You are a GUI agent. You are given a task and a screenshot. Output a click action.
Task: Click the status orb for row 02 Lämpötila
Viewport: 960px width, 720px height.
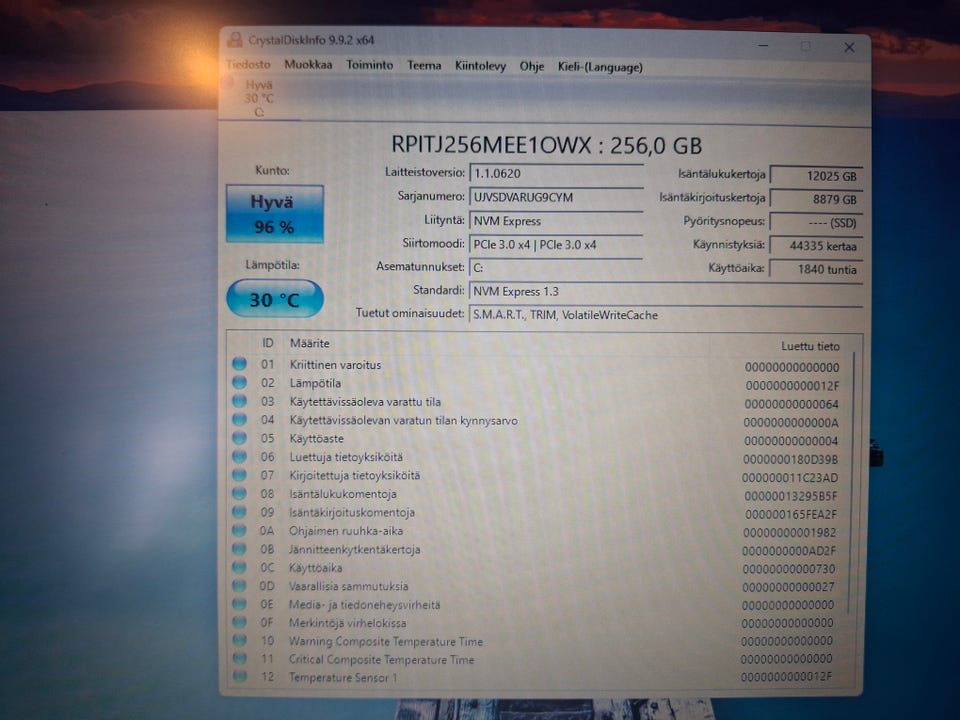pyautogui.click(x=239, y=383)
